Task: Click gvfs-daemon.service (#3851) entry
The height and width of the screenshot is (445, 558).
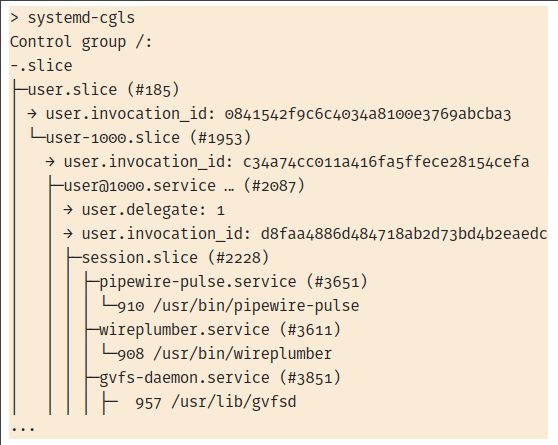Action: coord(220,378)
